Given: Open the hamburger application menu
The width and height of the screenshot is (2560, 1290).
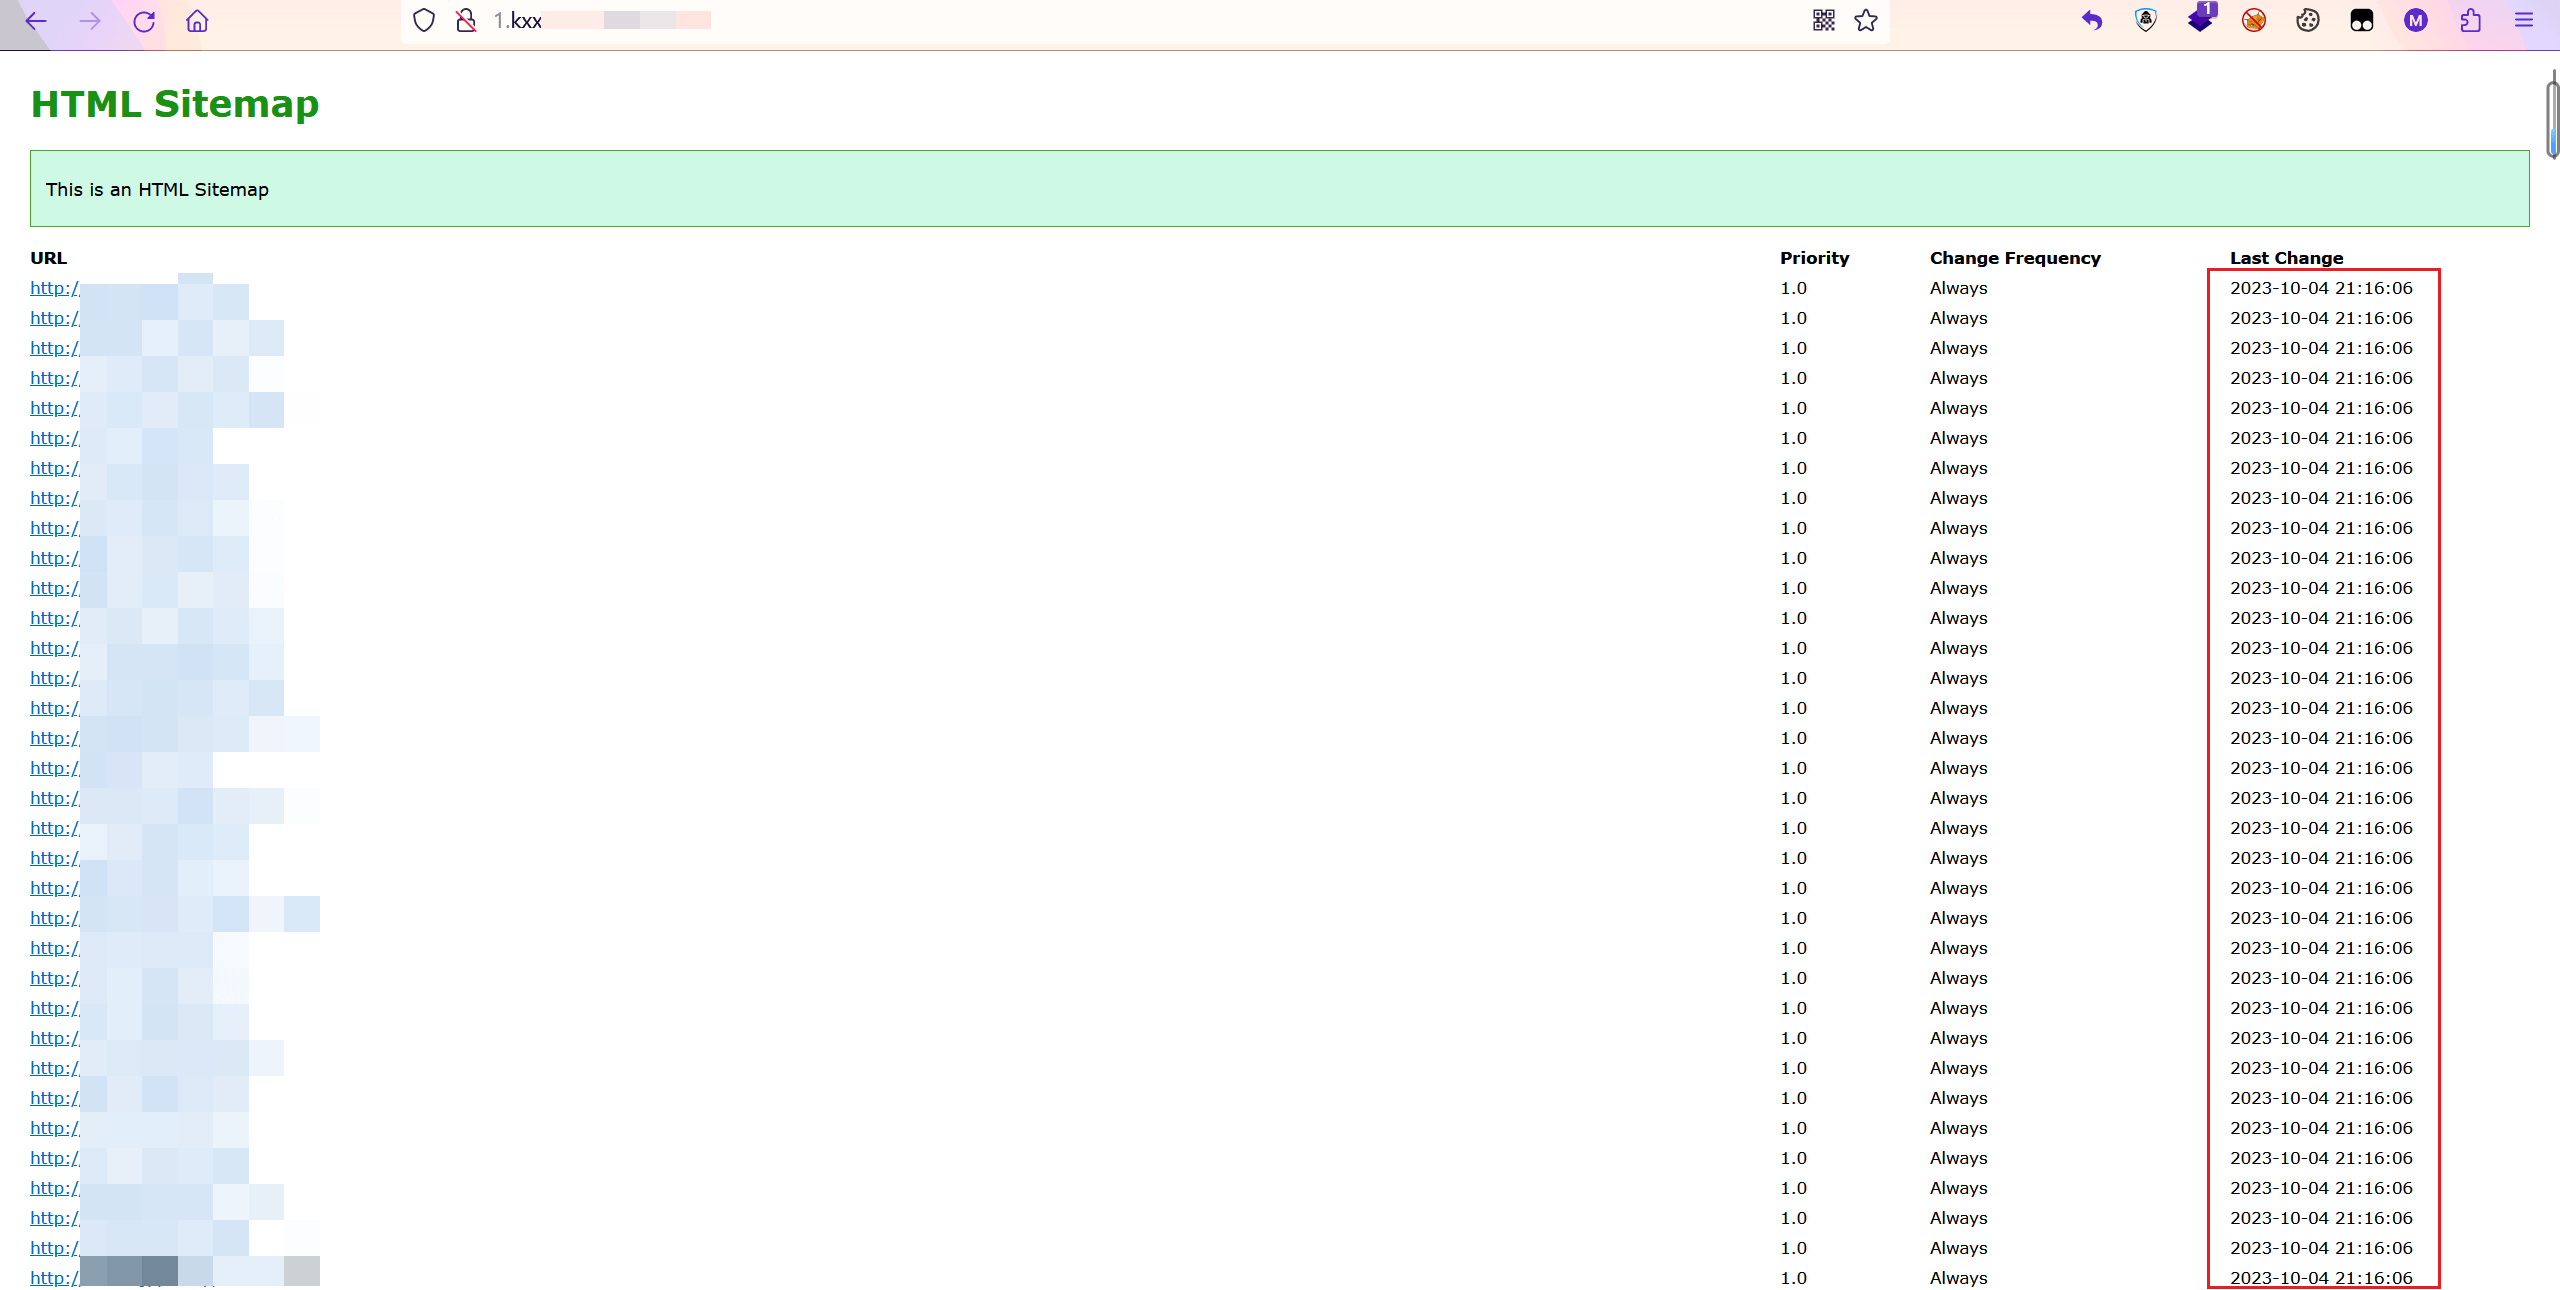Looking at the screenshot, I should click(x=2524, y=21).
